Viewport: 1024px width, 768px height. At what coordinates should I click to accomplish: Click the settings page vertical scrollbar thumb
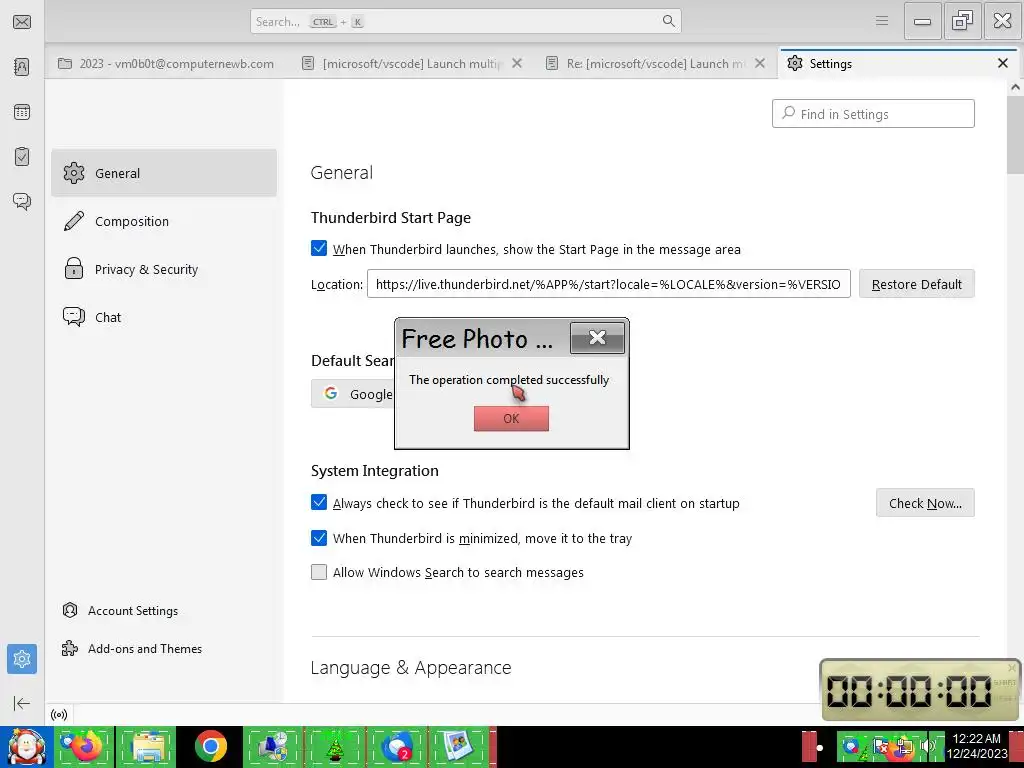(1016, 134)
